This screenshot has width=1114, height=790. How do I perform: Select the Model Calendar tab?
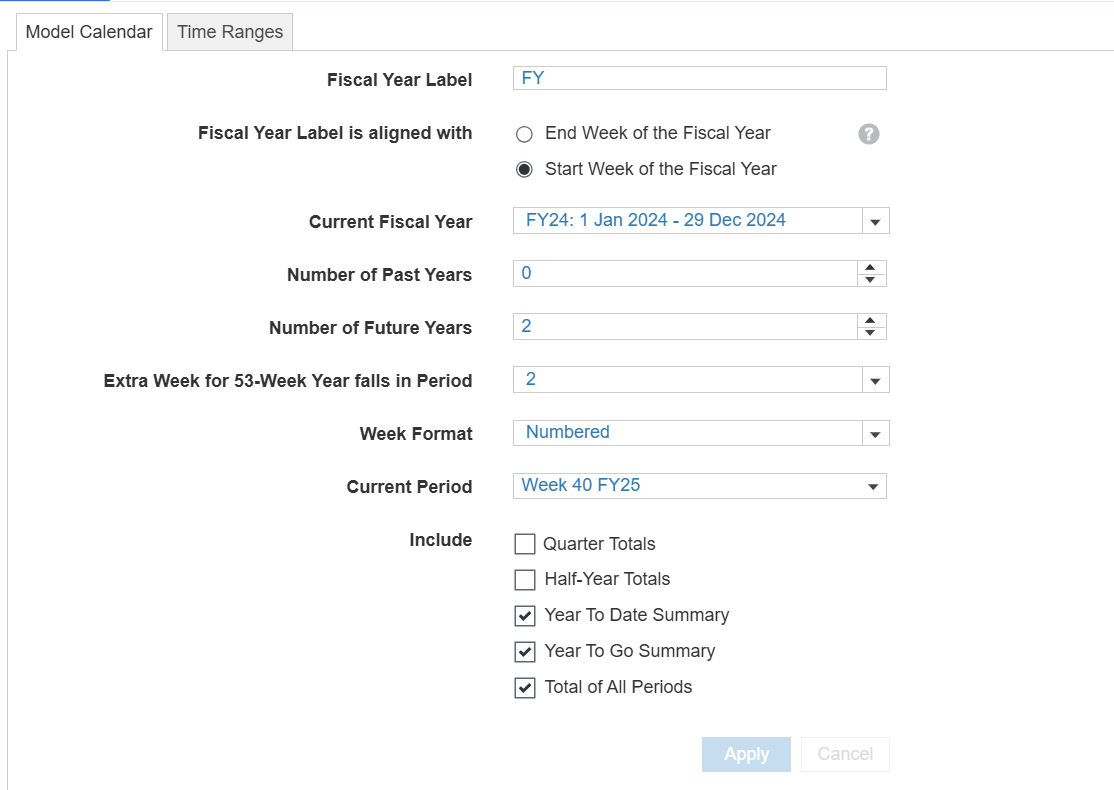(x=89, y=32)
